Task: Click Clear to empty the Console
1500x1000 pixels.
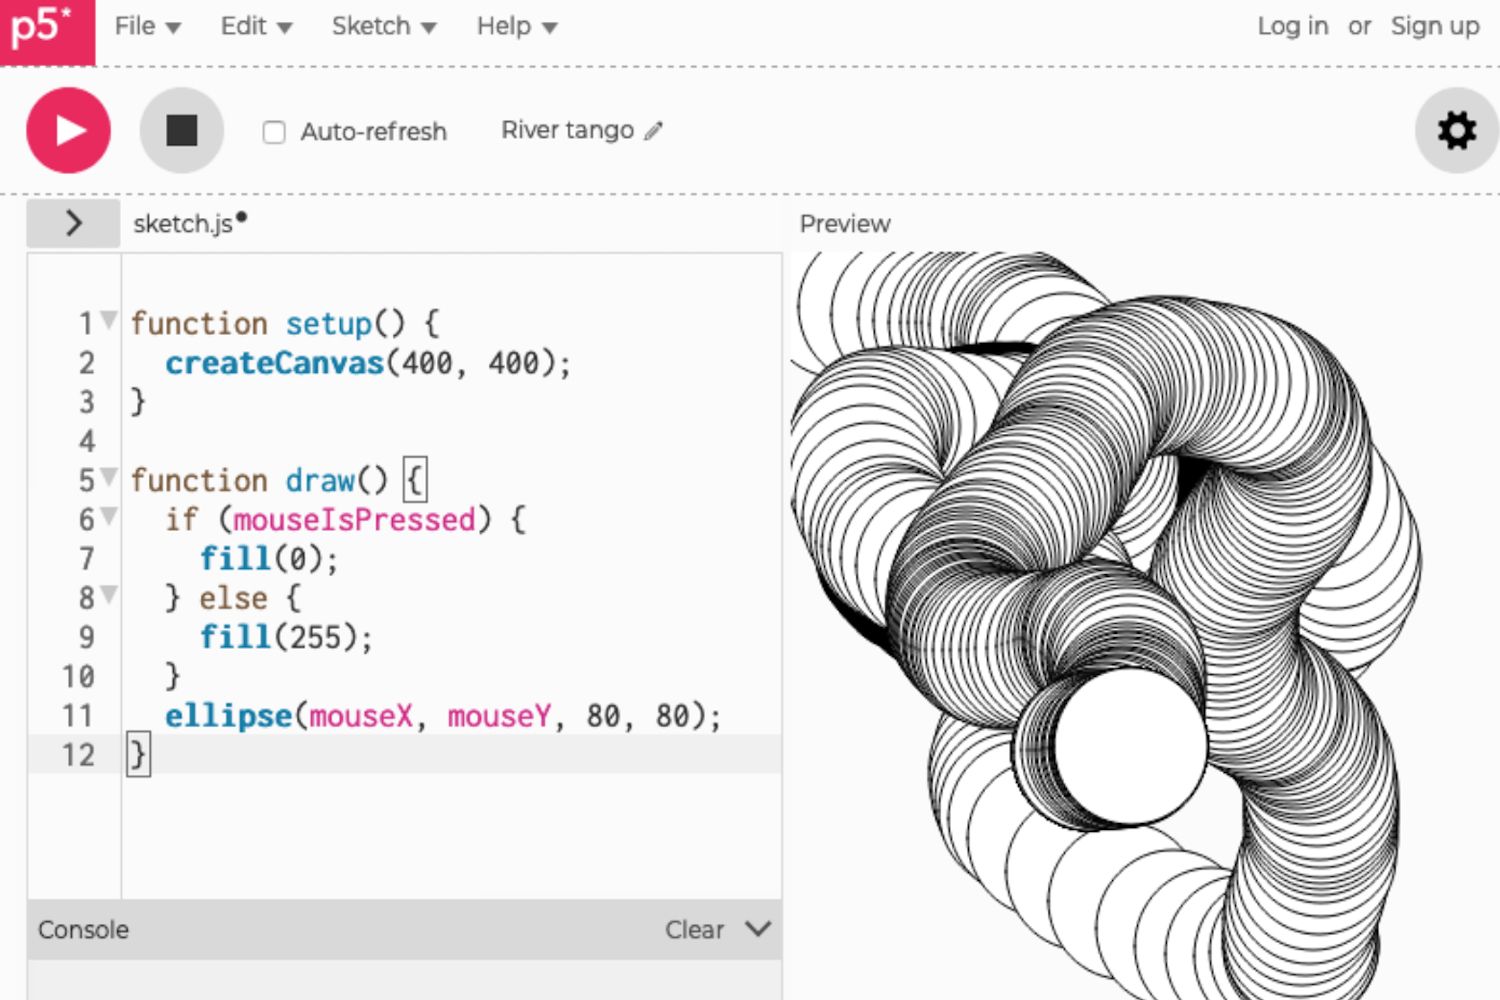Action: 694,929
